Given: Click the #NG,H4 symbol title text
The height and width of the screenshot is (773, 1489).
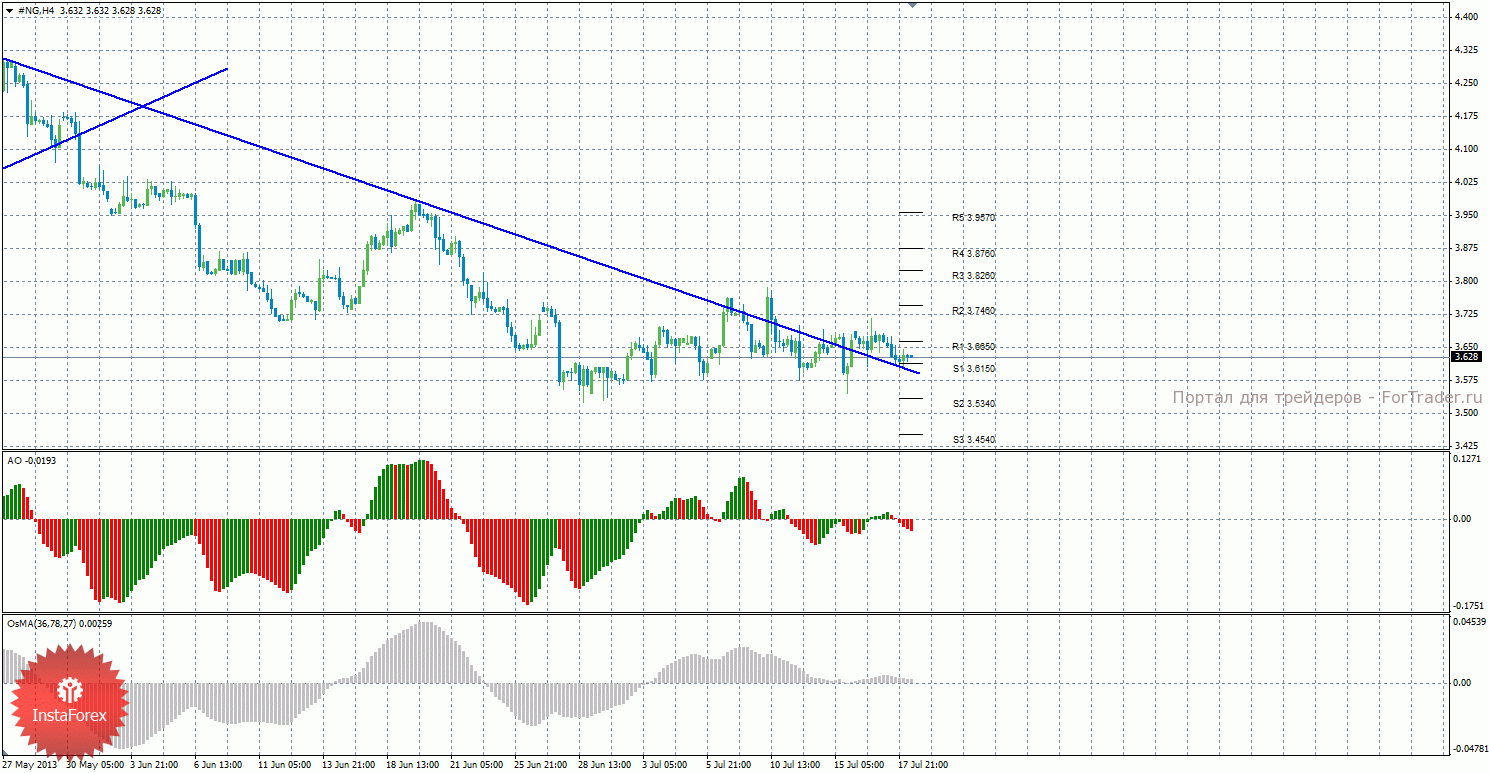Looking at the screenshot, I should (x=36, y=10).
